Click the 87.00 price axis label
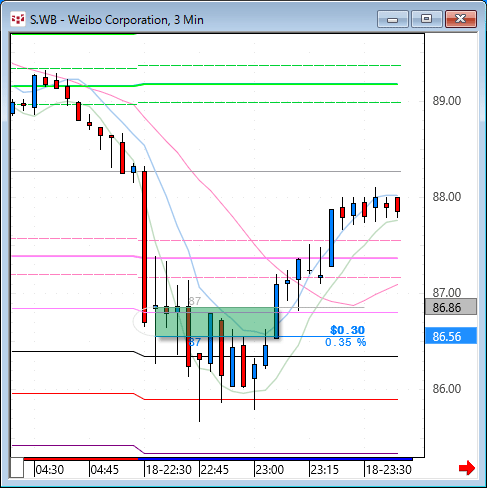 coord(447,293)
